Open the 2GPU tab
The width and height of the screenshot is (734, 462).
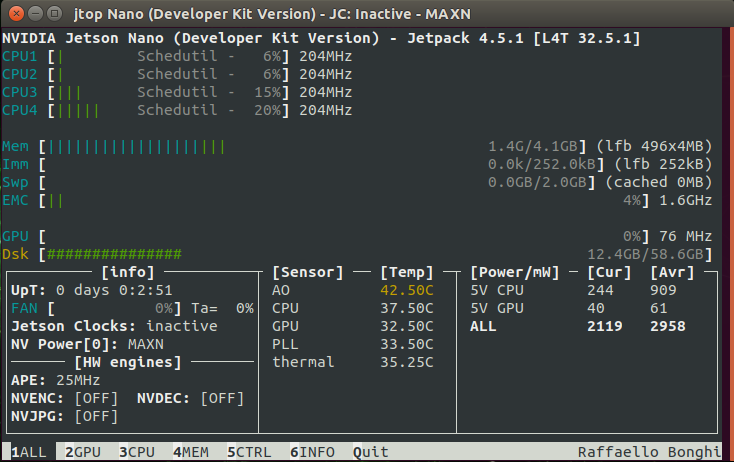[x=83, y=452]
